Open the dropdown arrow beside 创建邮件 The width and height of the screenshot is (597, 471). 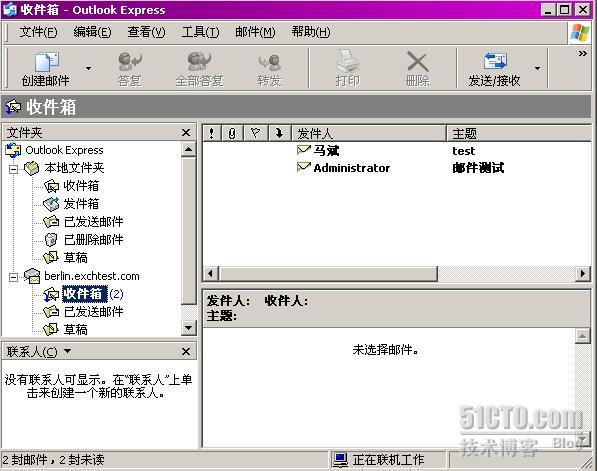point(88,69)
